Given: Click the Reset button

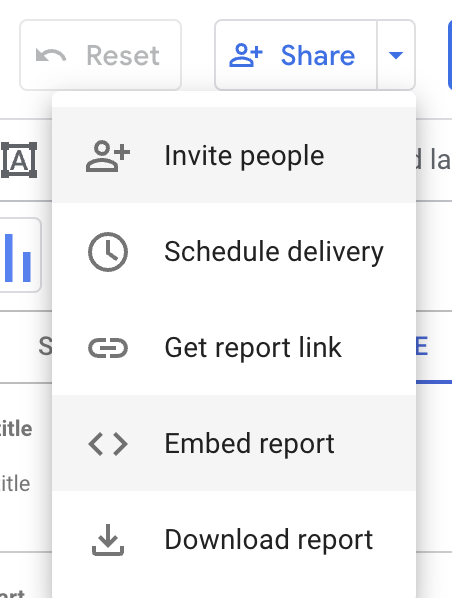Looking at the screenshot, I should pos(100,55).
